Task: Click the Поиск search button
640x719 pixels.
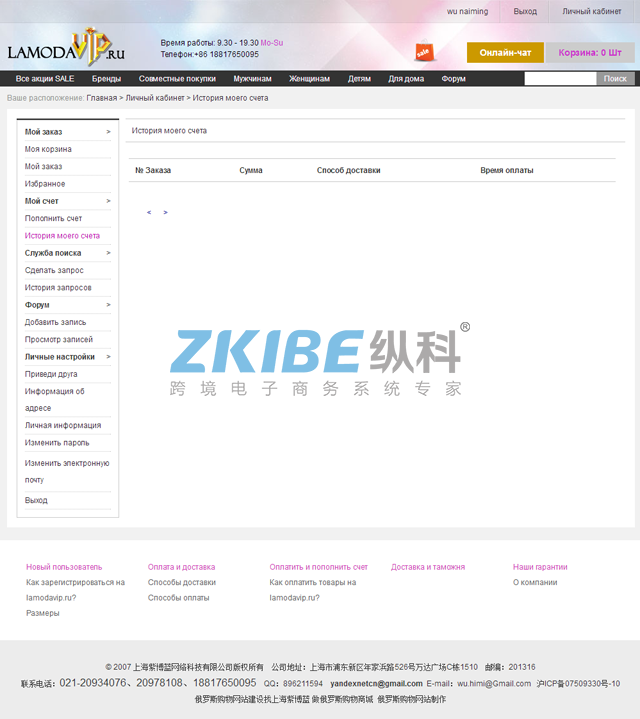Action: tap(615, 79)
